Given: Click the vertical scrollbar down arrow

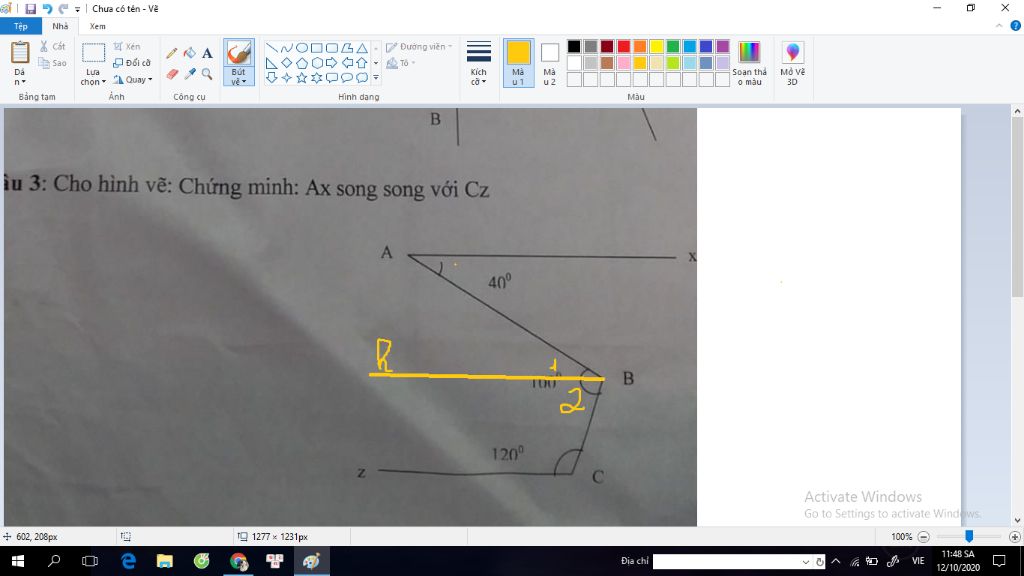Looking at the screenshot, I should pyautogui.click(x=1017, y=520).
